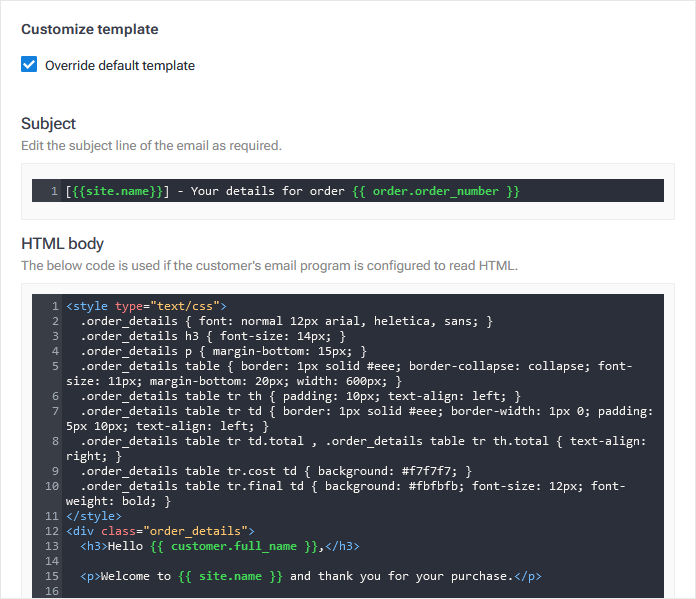The height and width of the screenshot is (599, 696).
Task: Click the div class="order_details" line
Action: pos(160,531)
